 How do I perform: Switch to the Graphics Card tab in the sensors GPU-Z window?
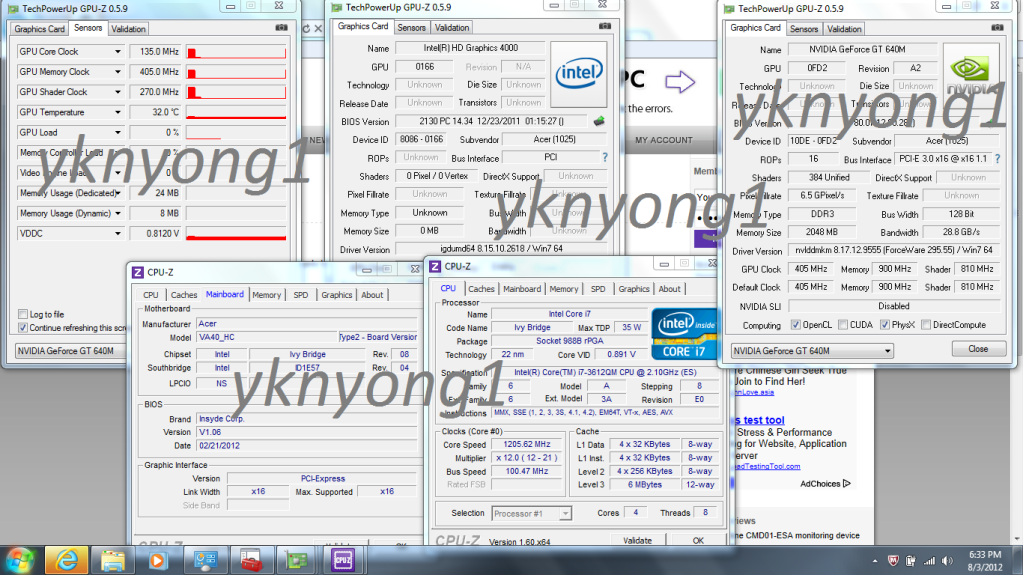39,29
